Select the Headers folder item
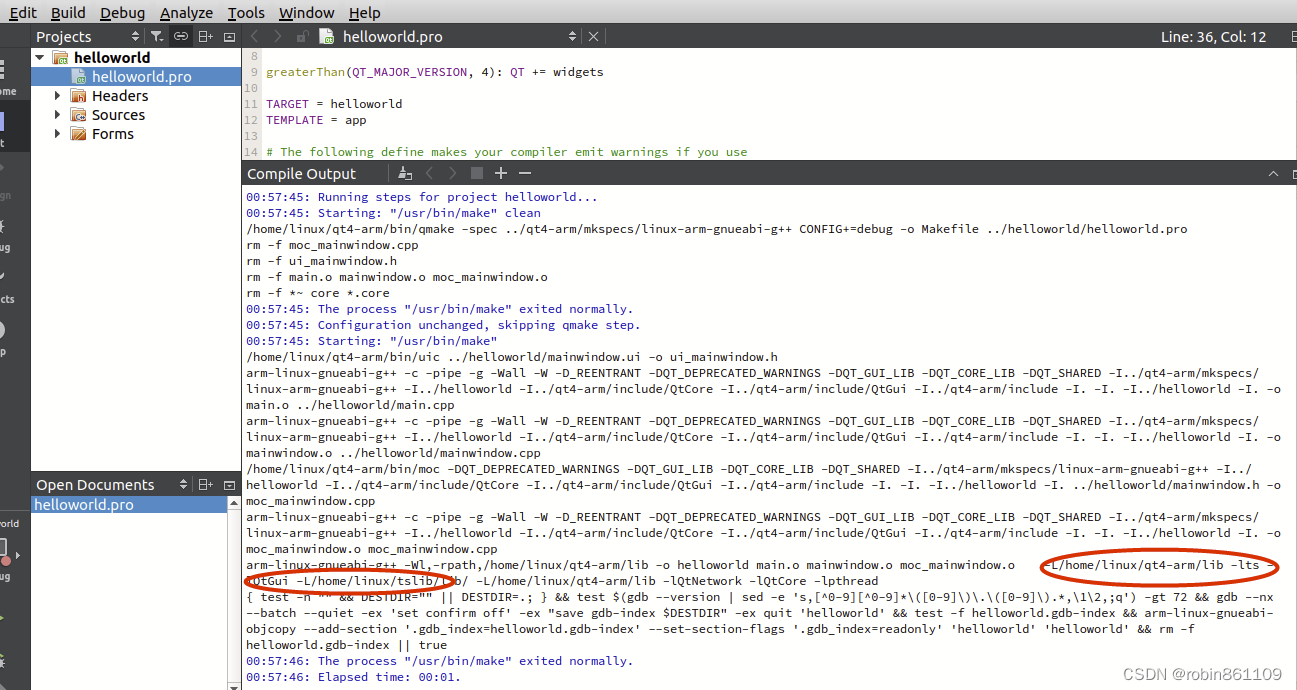 coord(120,96)
